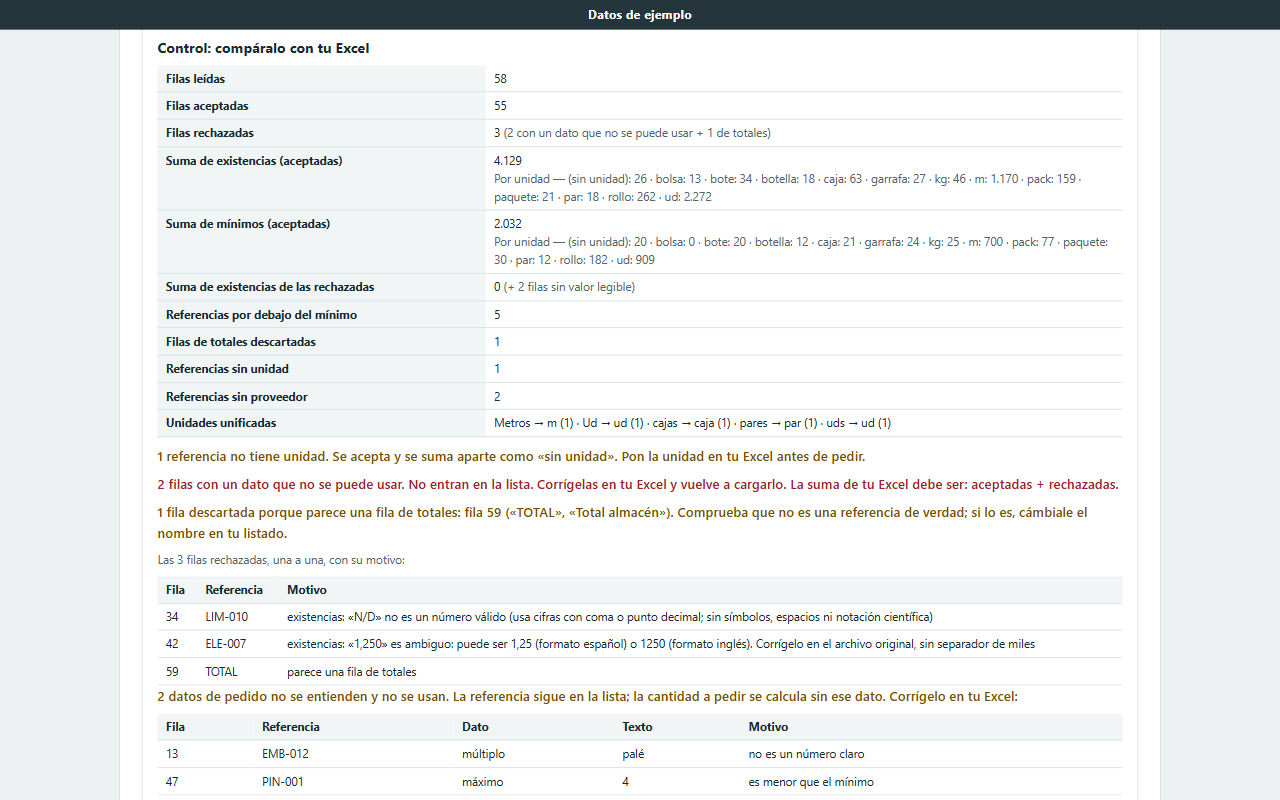Click the "Texto" column header
1280x800 pixels.
tap(637, 727)
